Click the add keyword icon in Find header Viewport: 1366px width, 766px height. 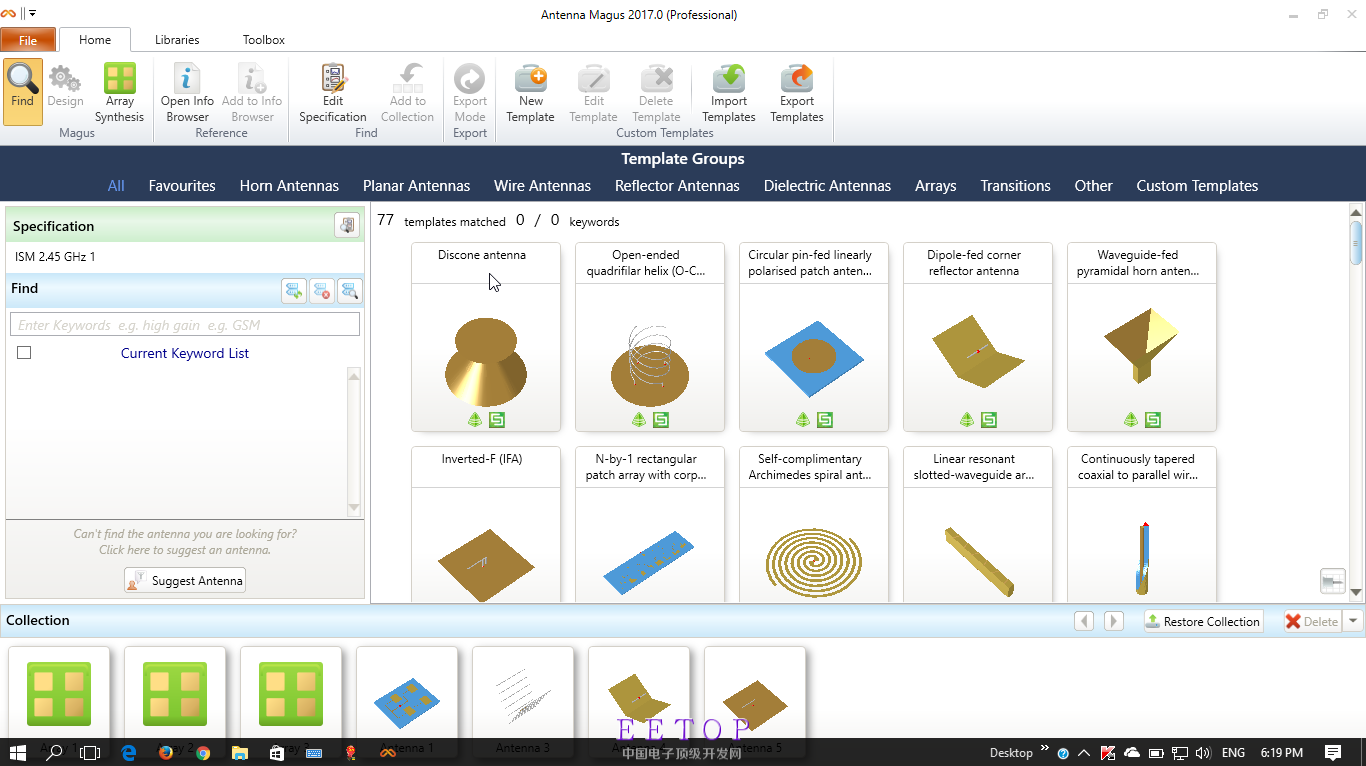click(x=294, y=291)
